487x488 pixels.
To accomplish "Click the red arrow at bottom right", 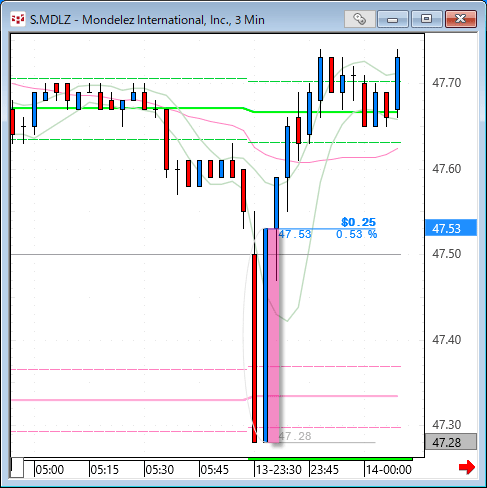I will coord(466,467).
